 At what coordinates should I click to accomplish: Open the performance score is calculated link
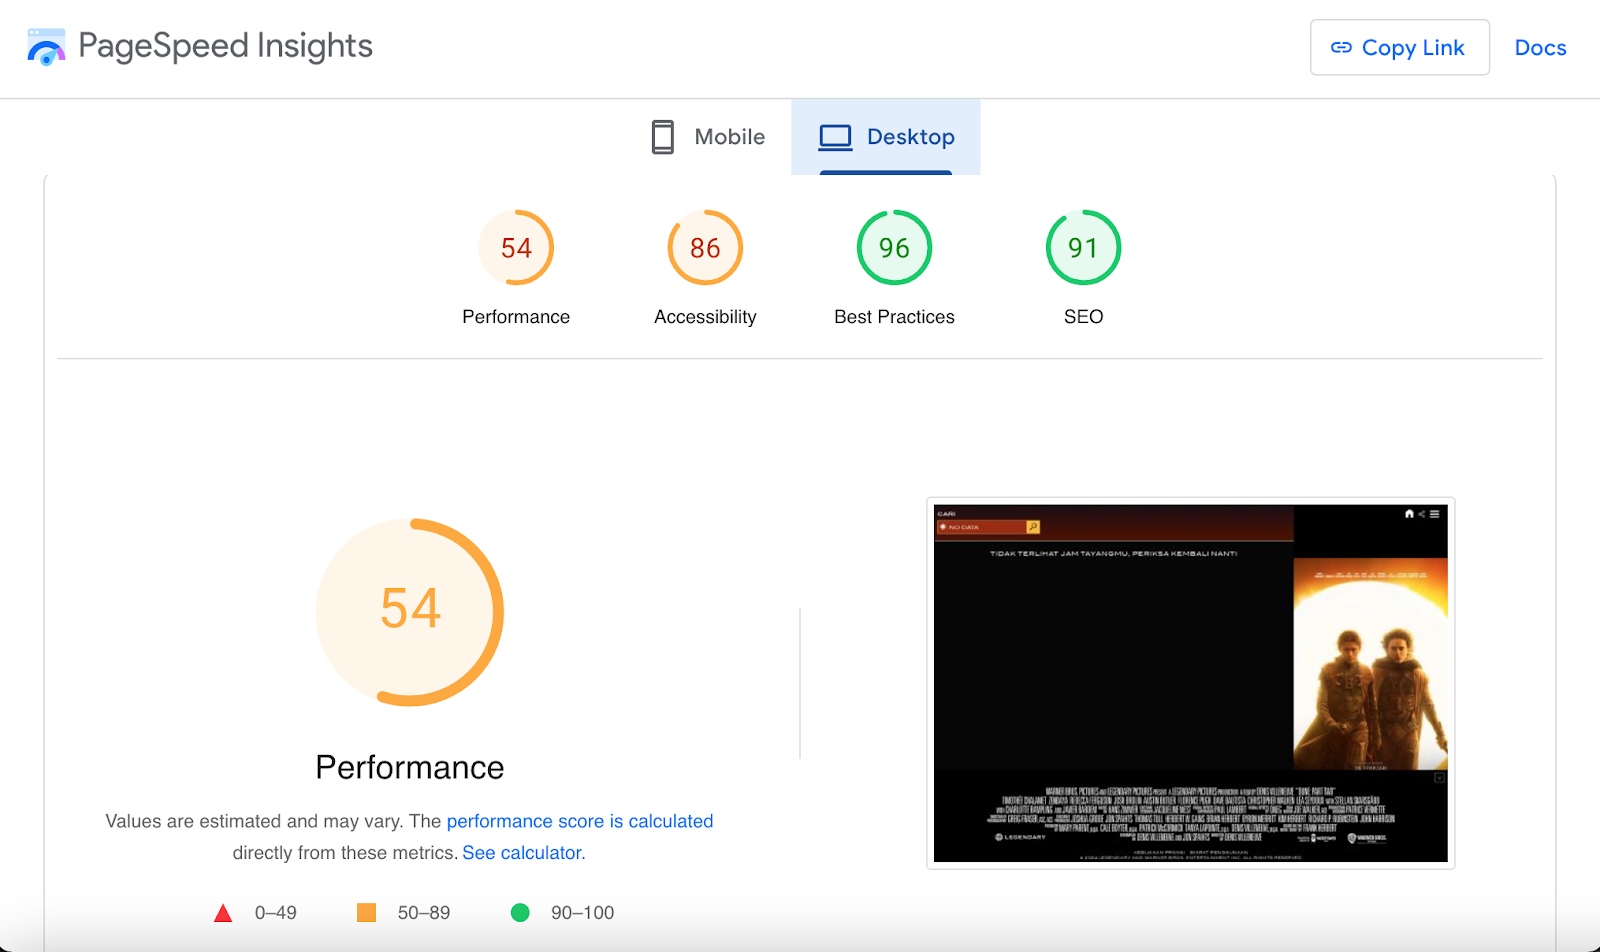[x=580, y=821]
